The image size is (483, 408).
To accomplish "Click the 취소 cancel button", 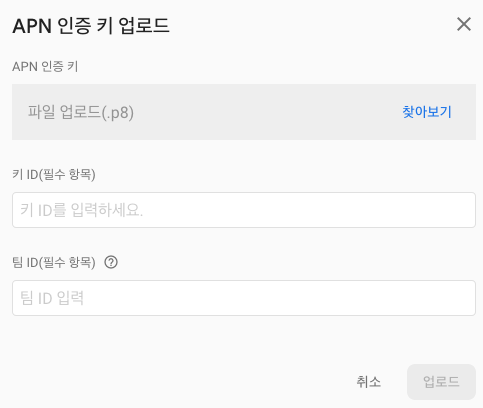I will (x=369, y=382).
